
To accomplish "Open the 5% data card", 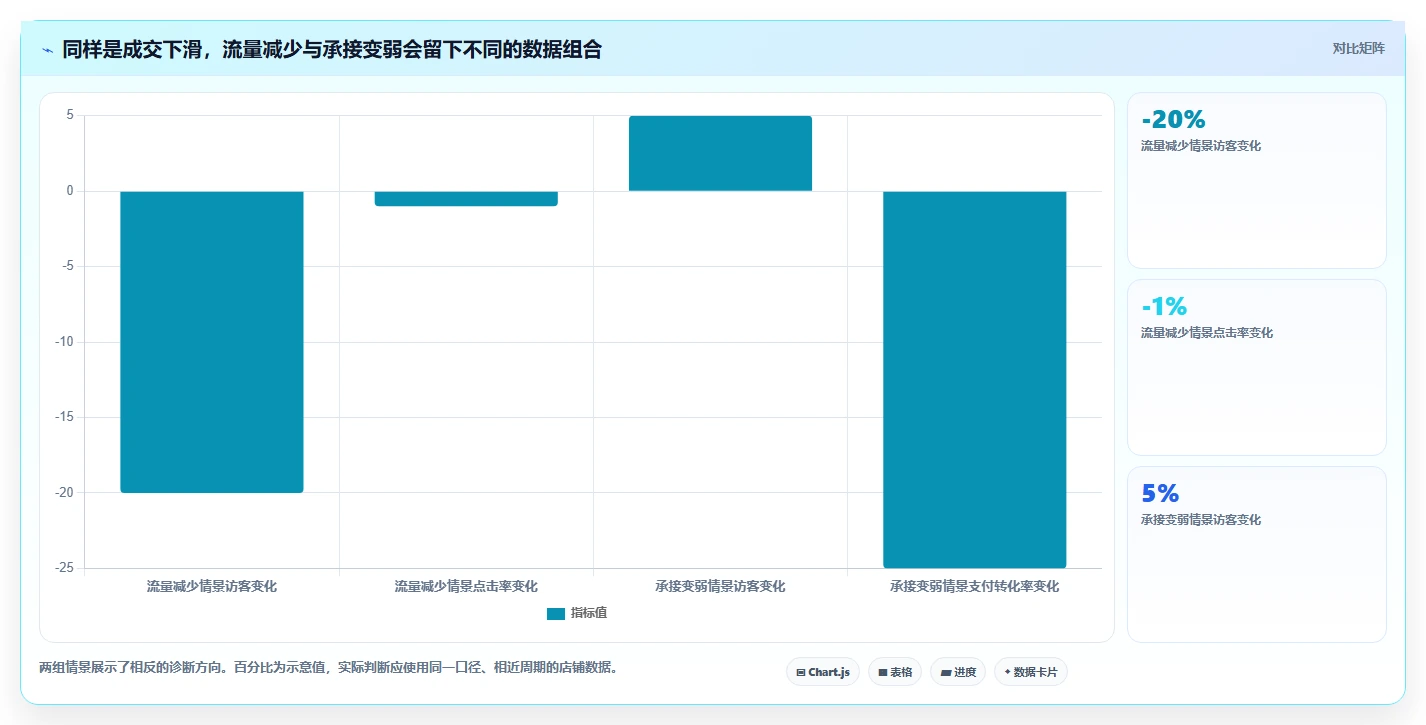I will tap(1257, 554).
